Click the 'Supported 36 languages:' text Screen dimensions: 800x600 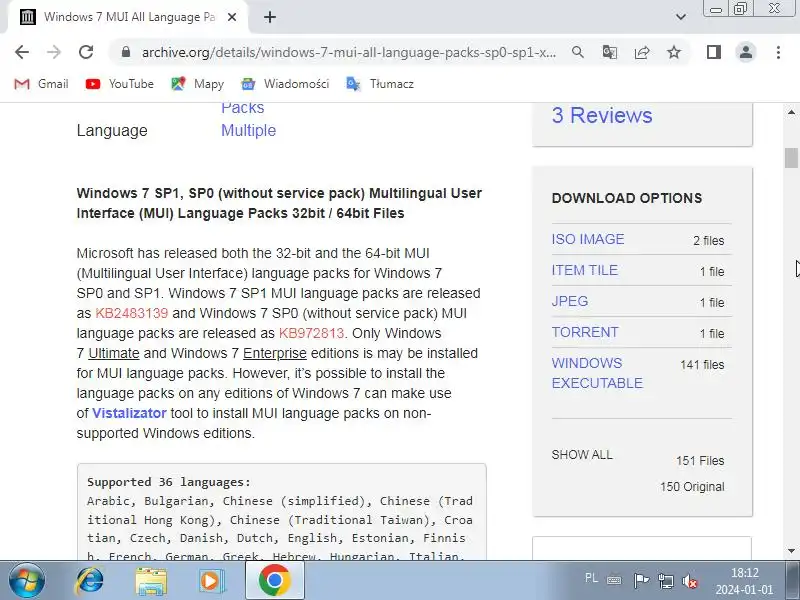(x=169, y=482)
